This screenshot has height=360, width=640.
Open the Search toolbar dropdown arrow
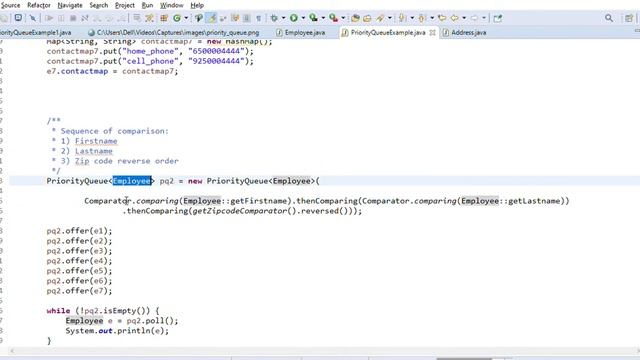[x=390, y=18]
